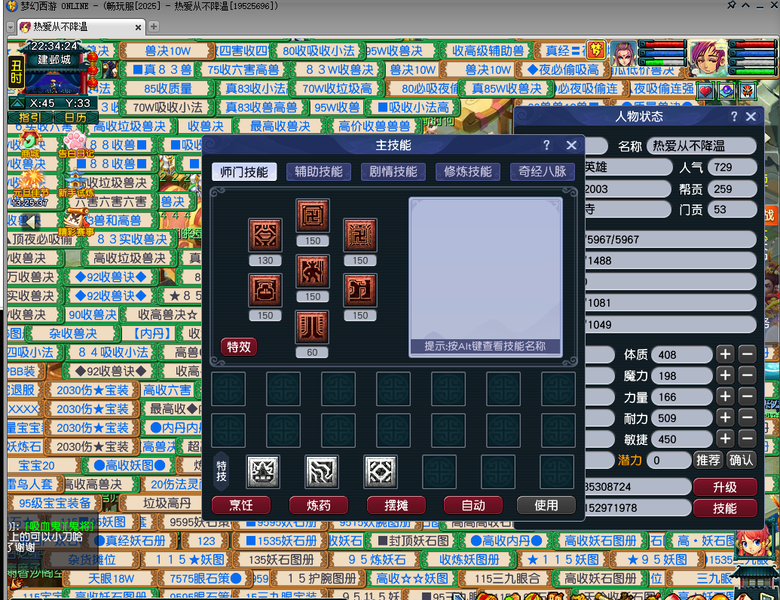Decrease 魔力 with minus button
Screen dimensions: 780x600
(747, 375)
